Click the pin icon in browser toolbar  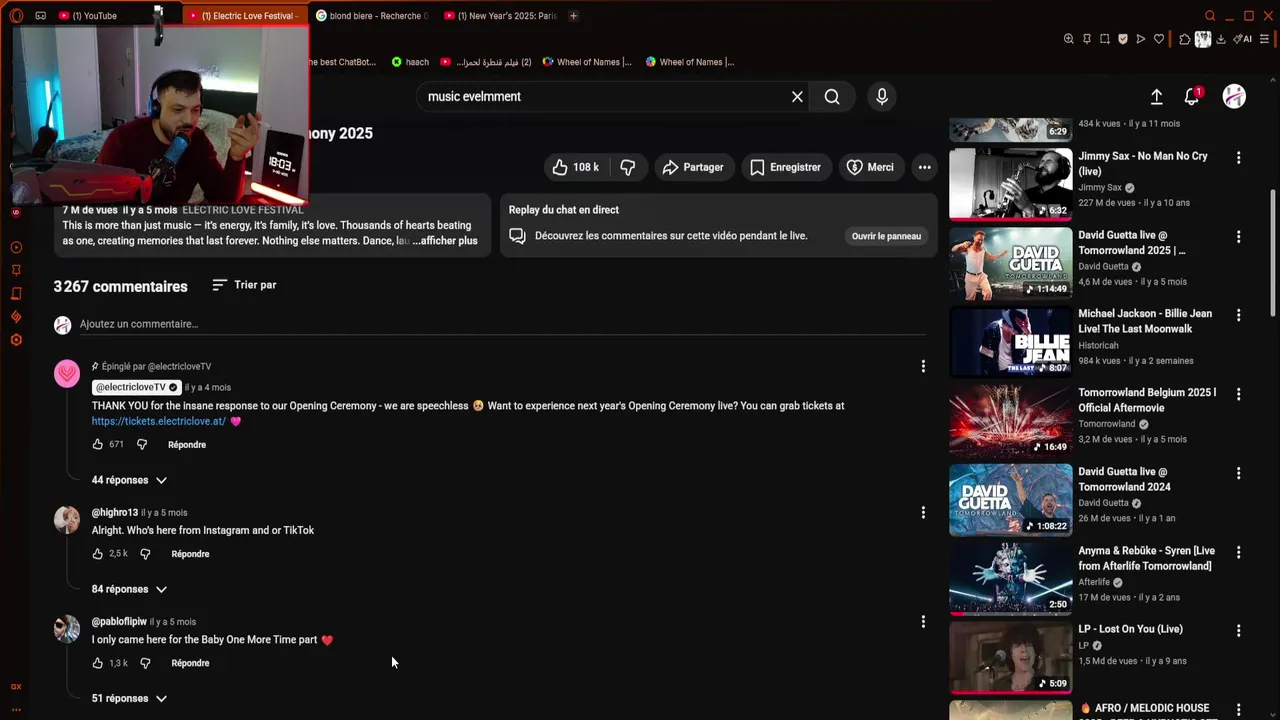1086,39
